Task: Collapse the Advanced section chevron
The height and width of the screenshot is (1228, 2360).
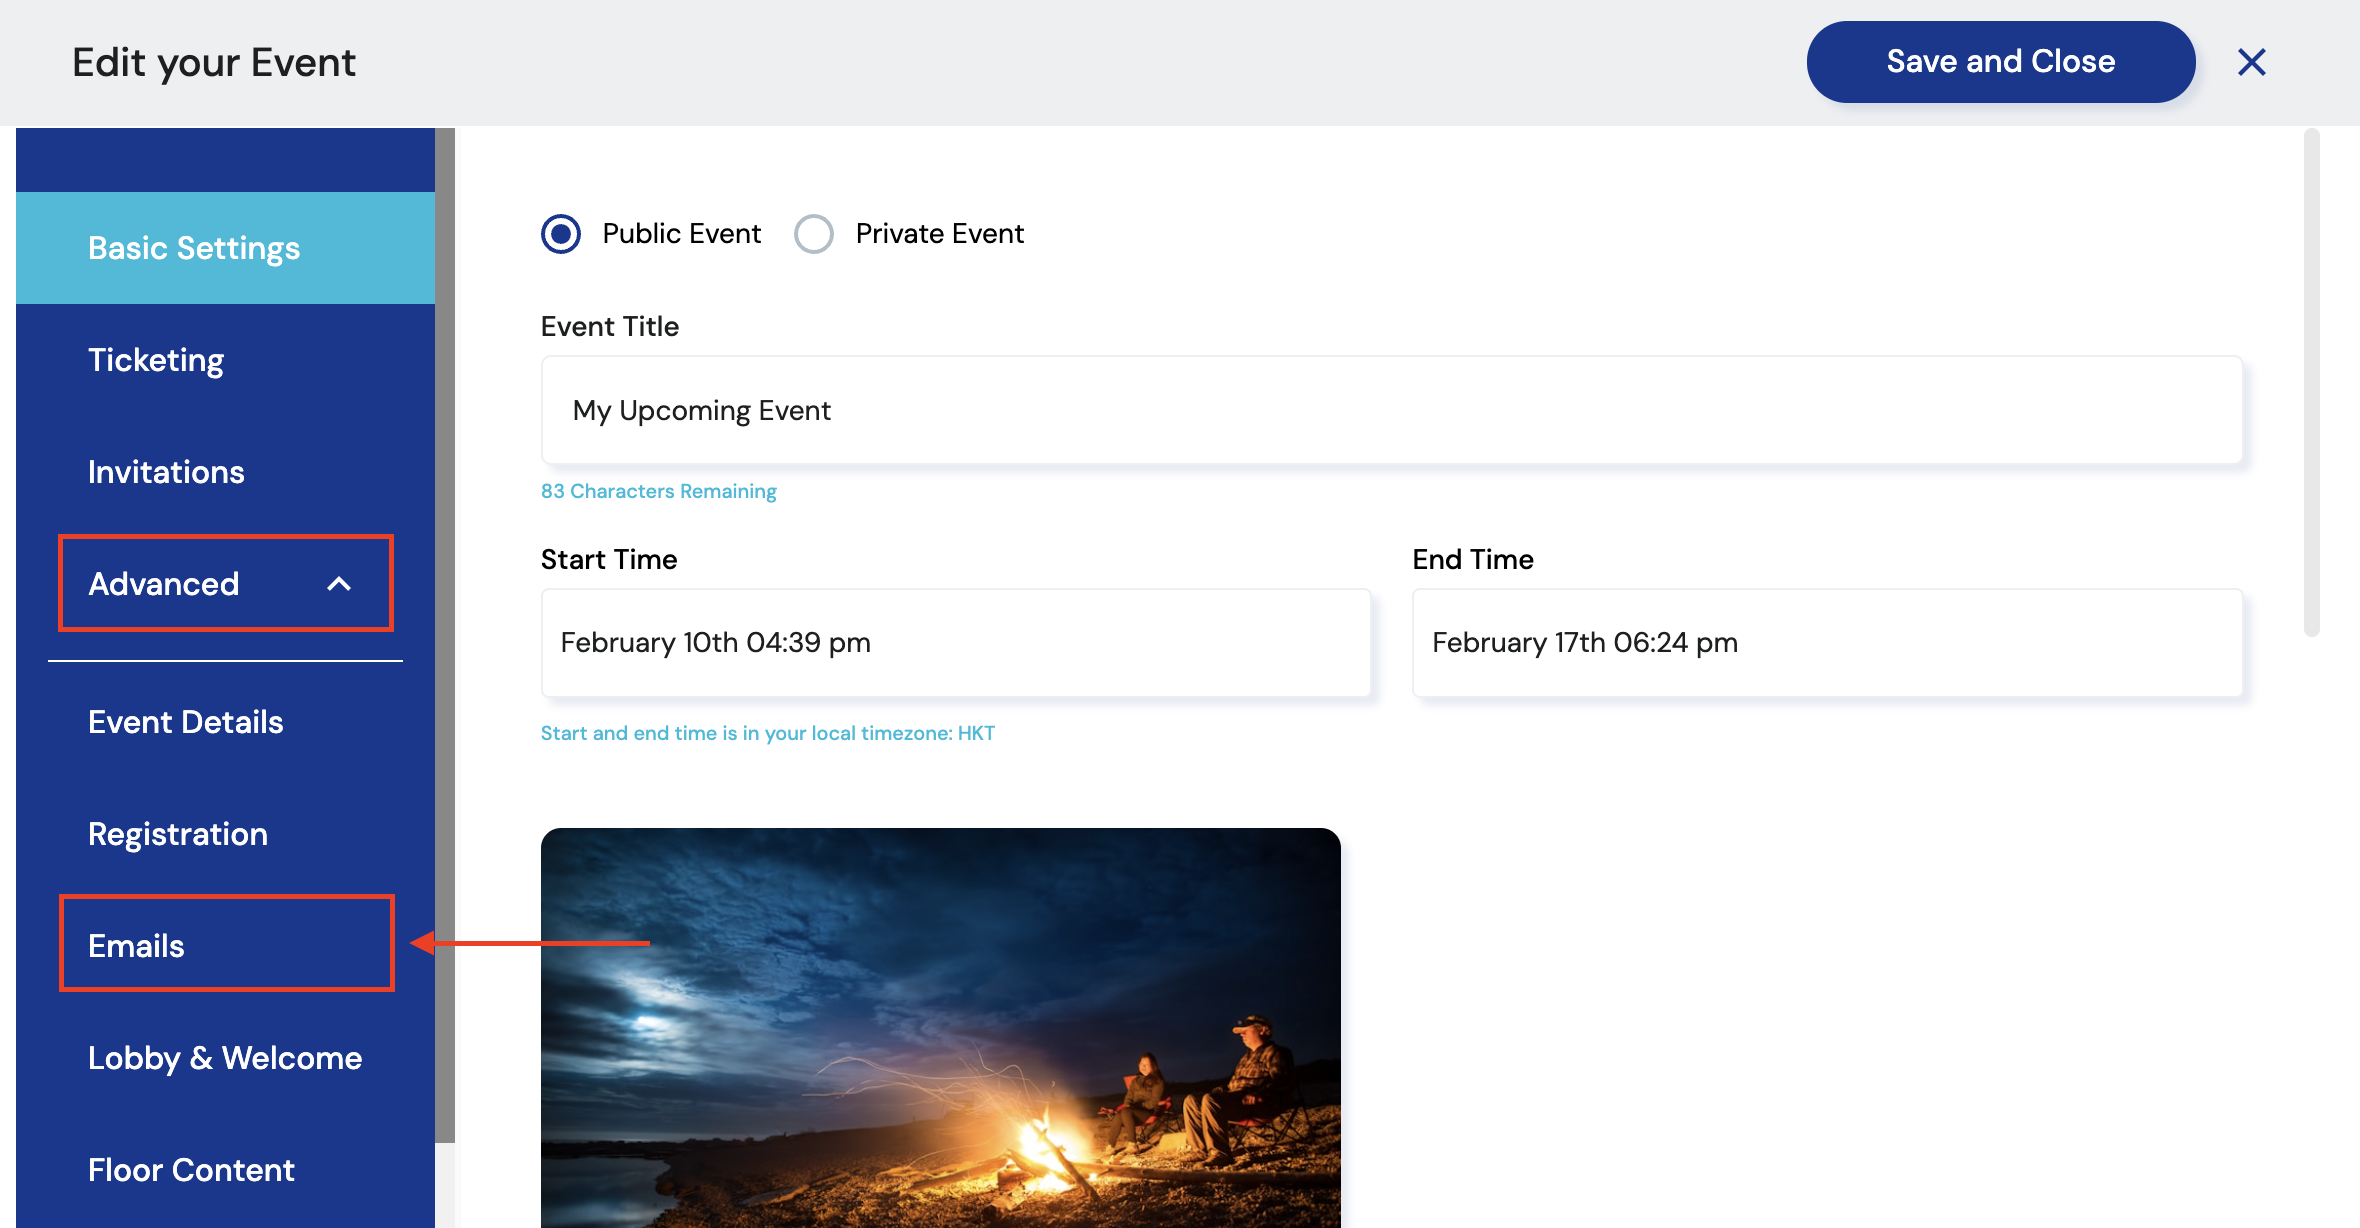Action: 339,584
